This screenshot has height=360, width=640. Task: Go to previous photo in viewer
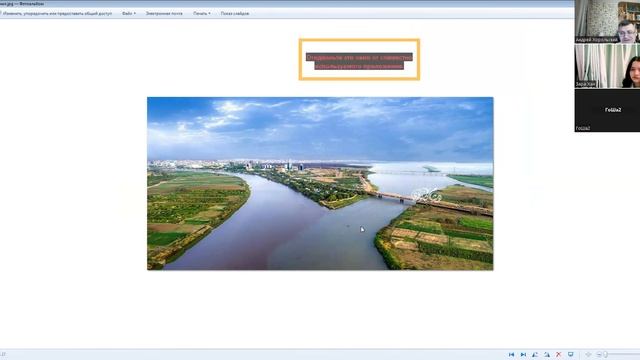point(511,355)
